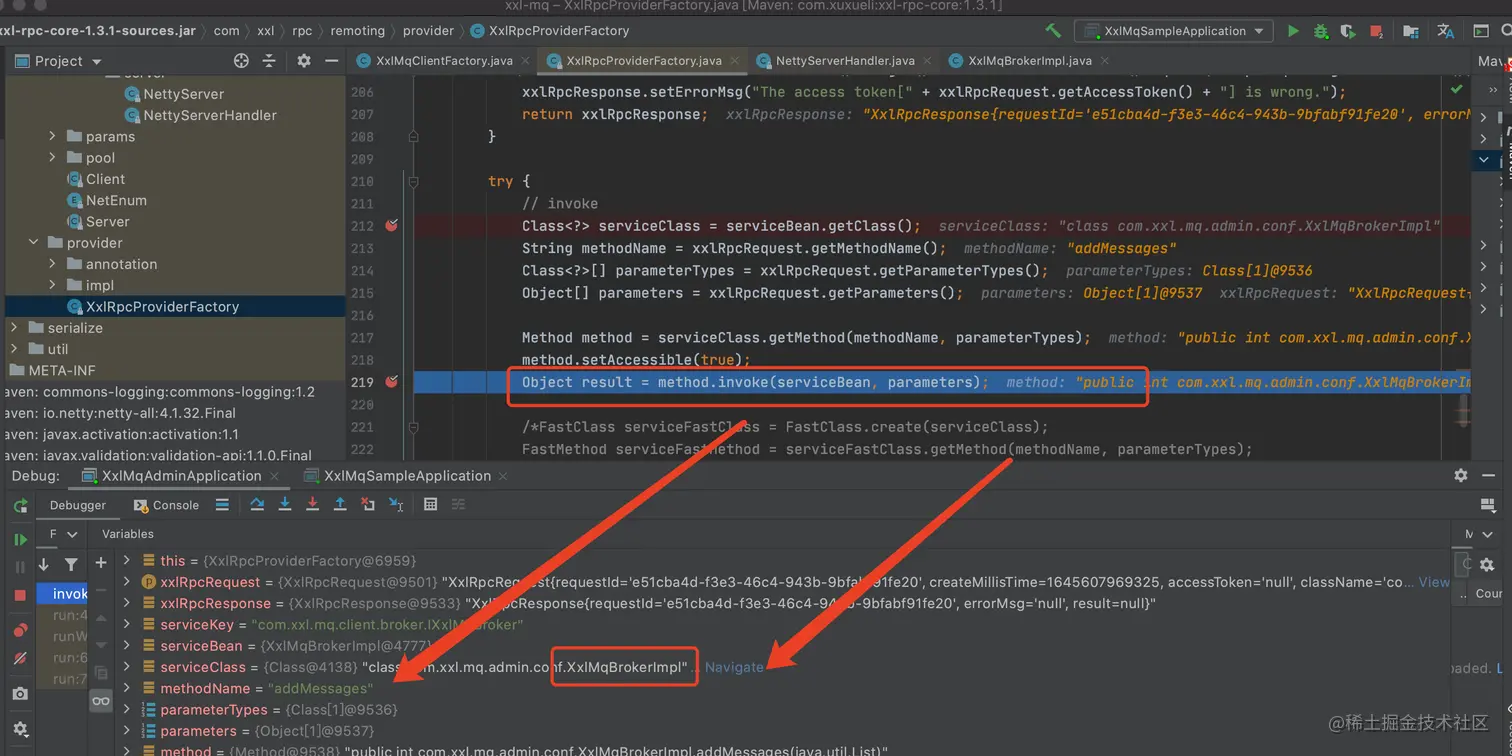Expand the params folder
The width and height of the screenshot is (1512, 756).
pos(53,137)
